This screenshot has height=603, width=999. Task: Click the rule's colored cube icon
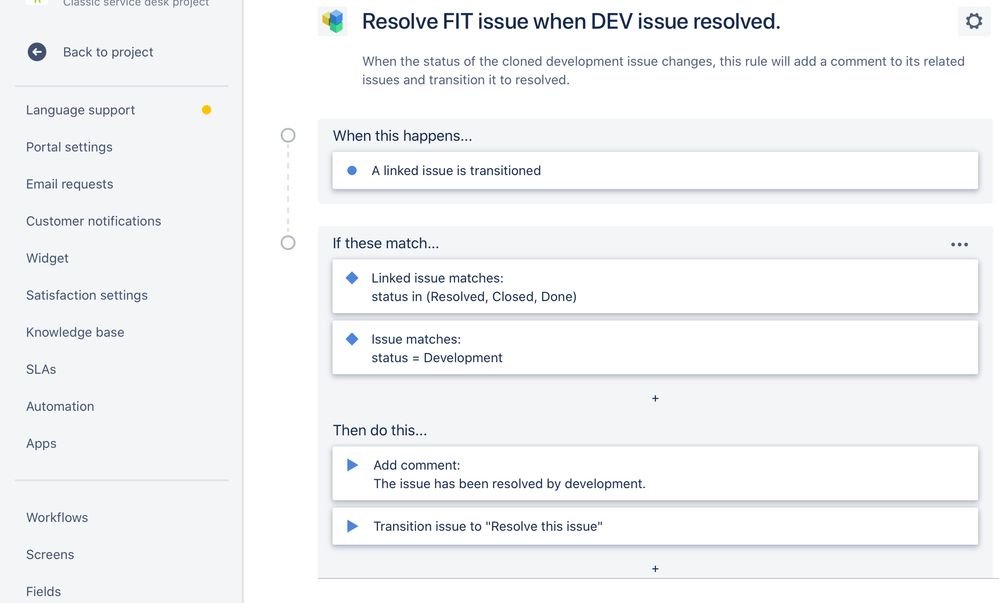click(333, 21)
